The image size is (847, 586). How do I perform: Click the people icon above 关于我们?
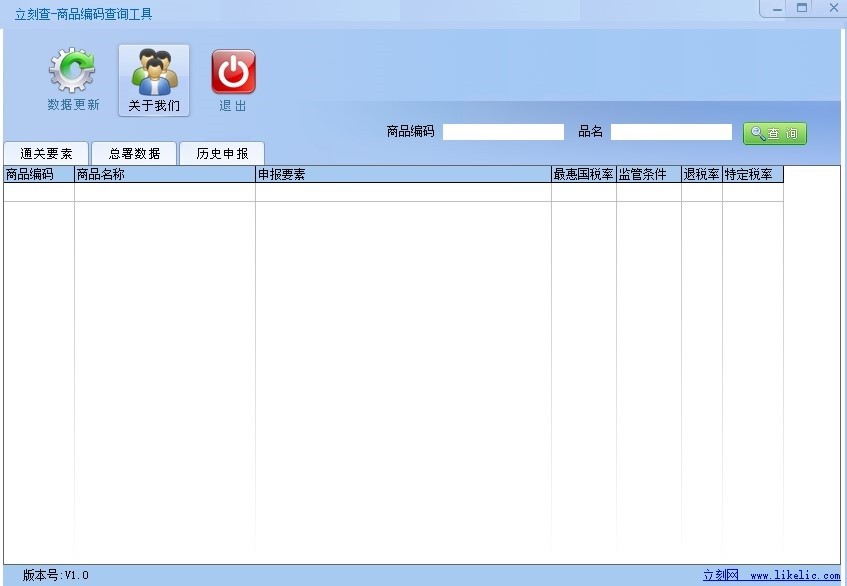coord(153,70)
